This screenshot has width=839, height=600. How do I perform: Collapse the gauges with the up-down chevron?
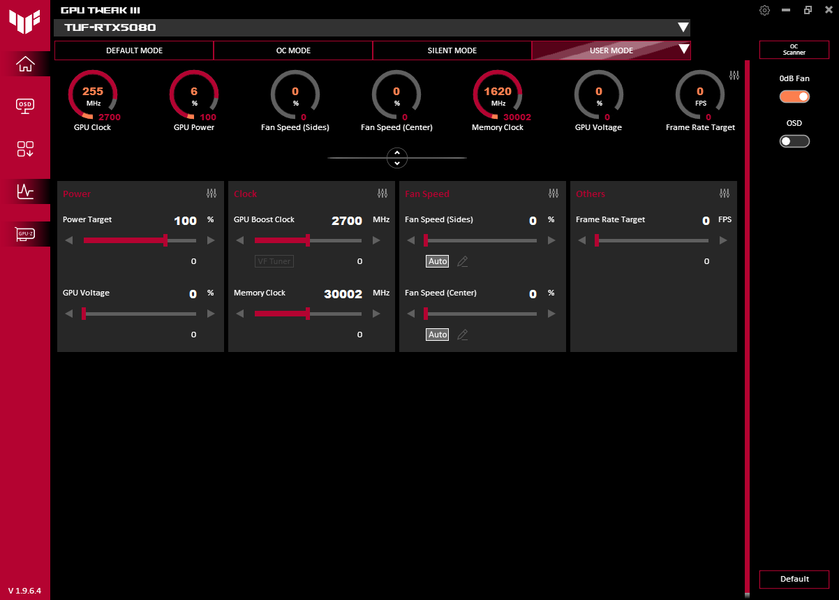click(x=397, y=158)
